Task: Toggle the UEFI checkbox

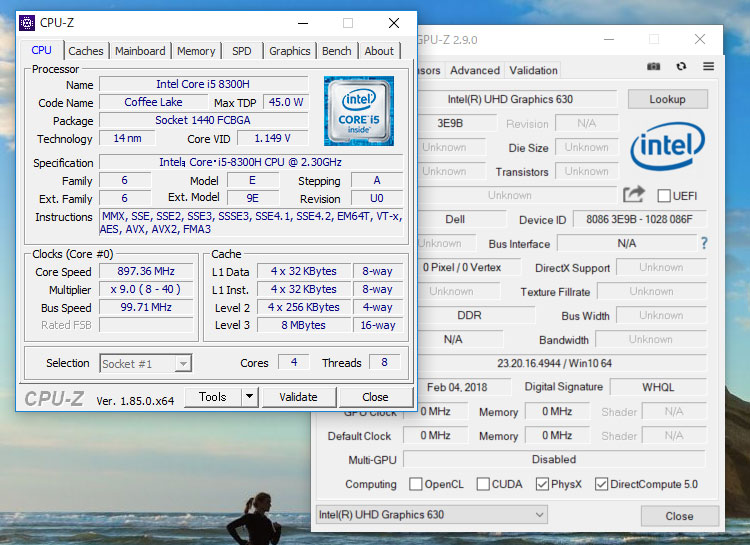Action: click(x=664, y=196)
